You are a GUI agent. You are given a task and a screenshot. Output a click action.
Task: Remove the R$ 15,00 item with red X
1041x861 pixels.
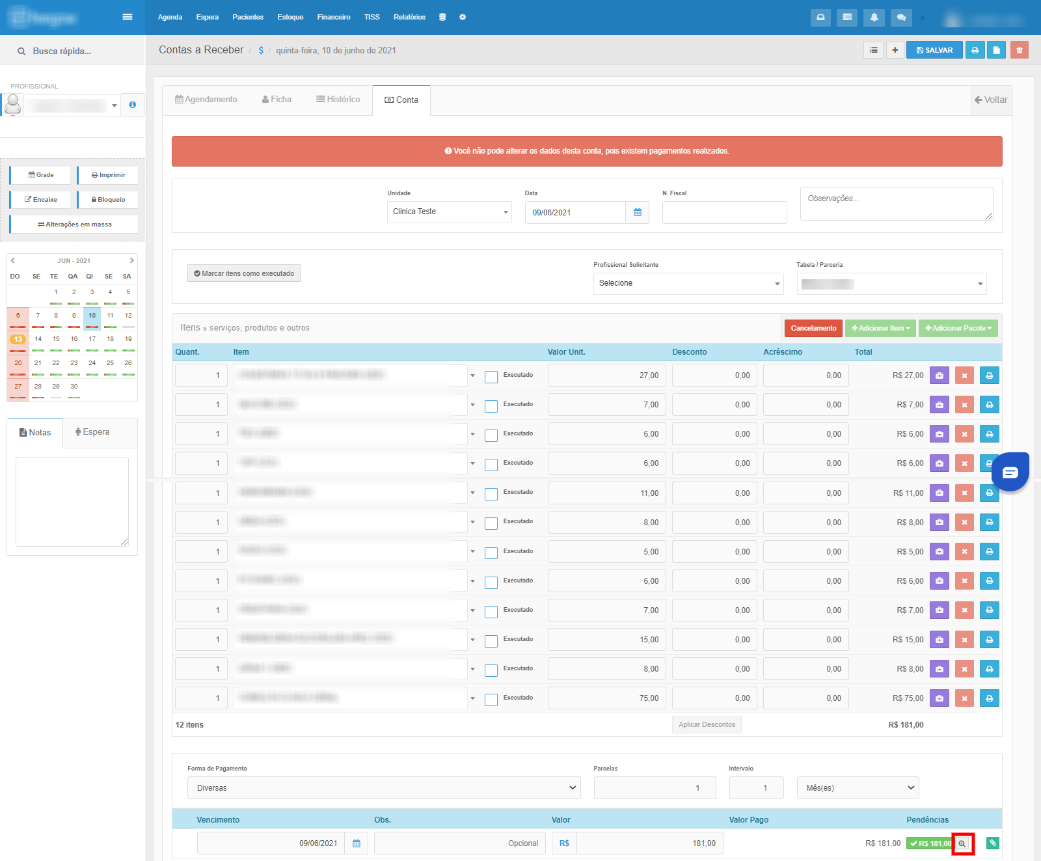pyautogui.click(x=965, y=640)
